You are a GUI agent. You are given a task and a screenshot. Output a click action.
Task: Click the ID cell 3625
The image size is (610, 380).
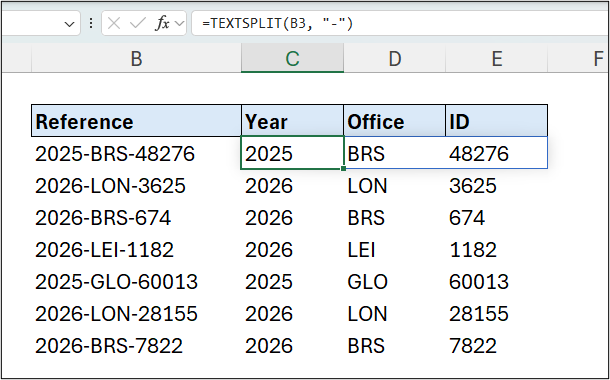tap(496, 186)
